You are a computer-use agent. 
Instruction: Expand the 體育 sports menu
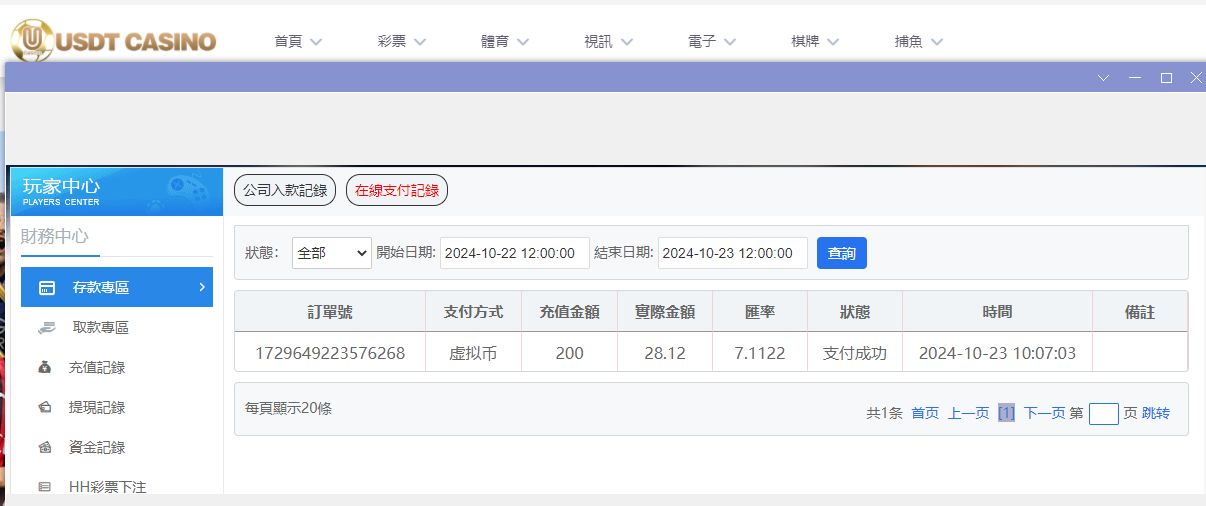coord(505,42)
